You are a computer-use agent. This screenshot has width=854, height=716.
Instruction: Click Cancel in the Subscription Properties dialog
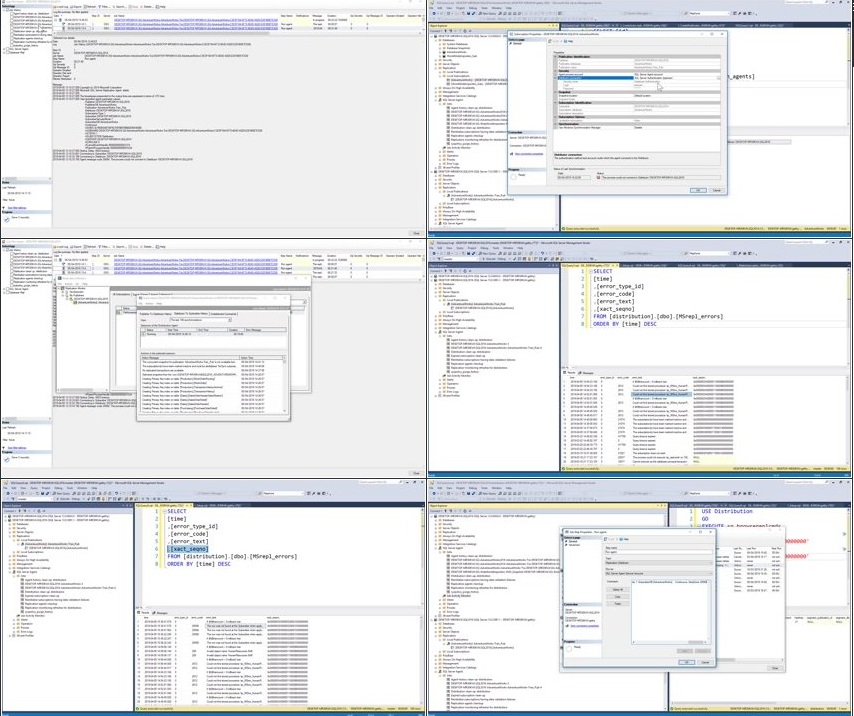click(x=717, y=191)
